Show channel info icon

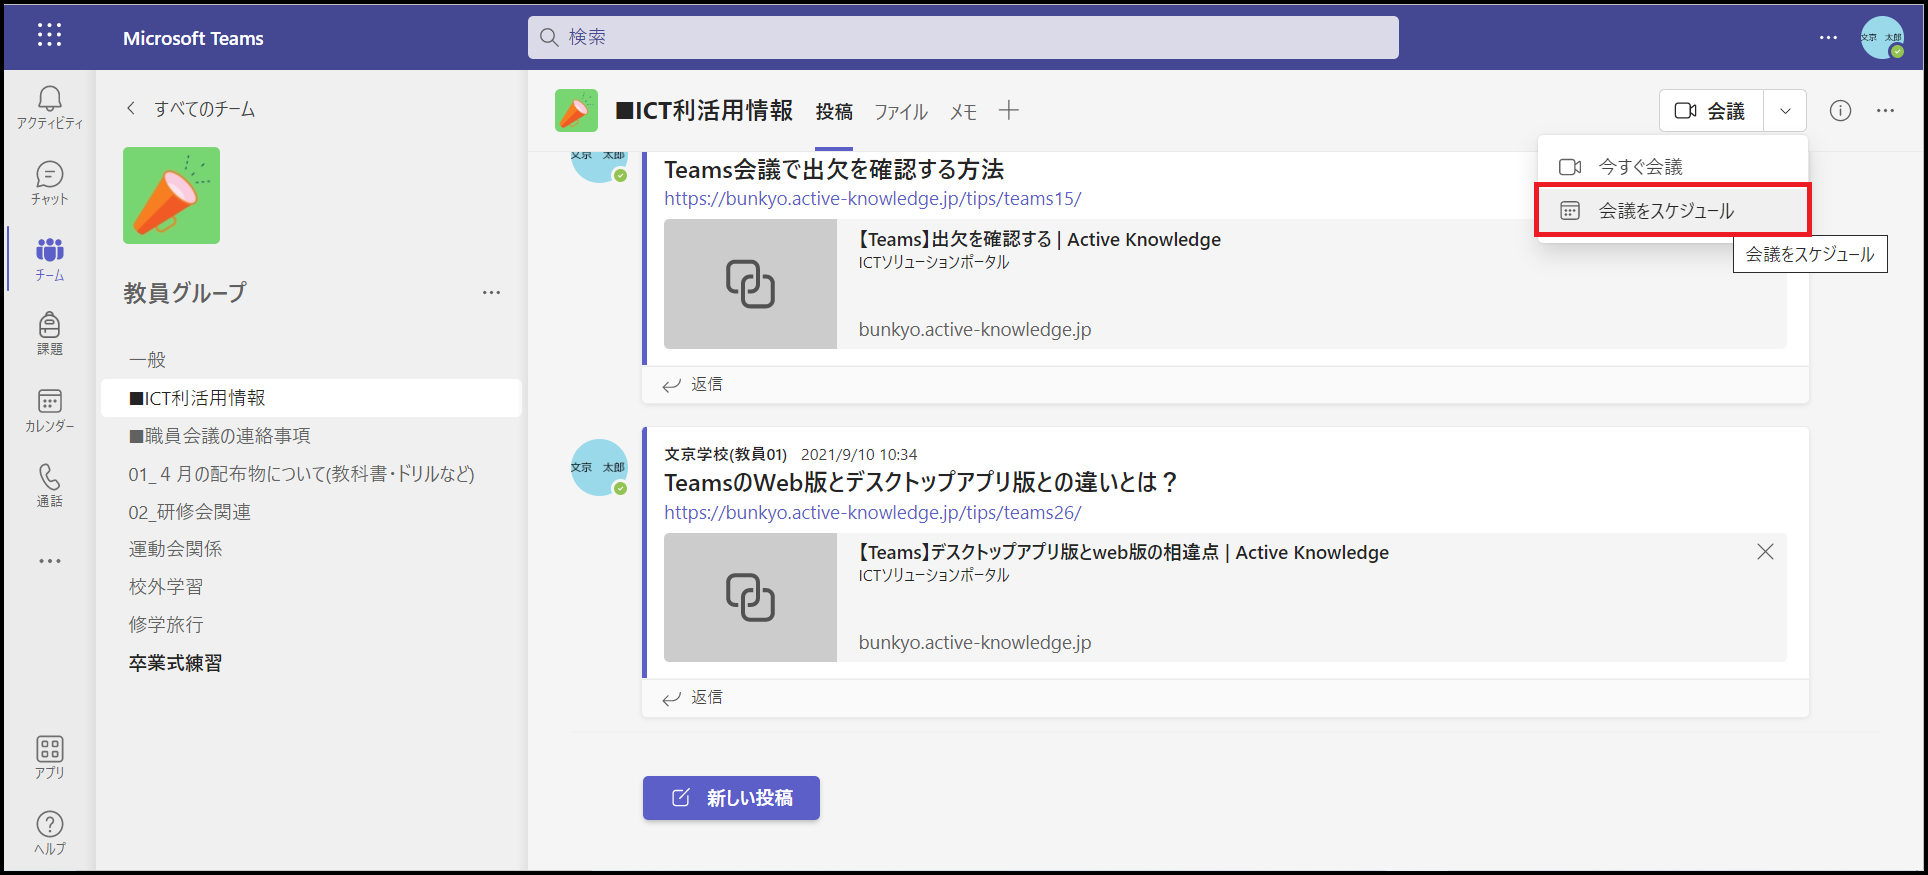tap(1840, 111)
